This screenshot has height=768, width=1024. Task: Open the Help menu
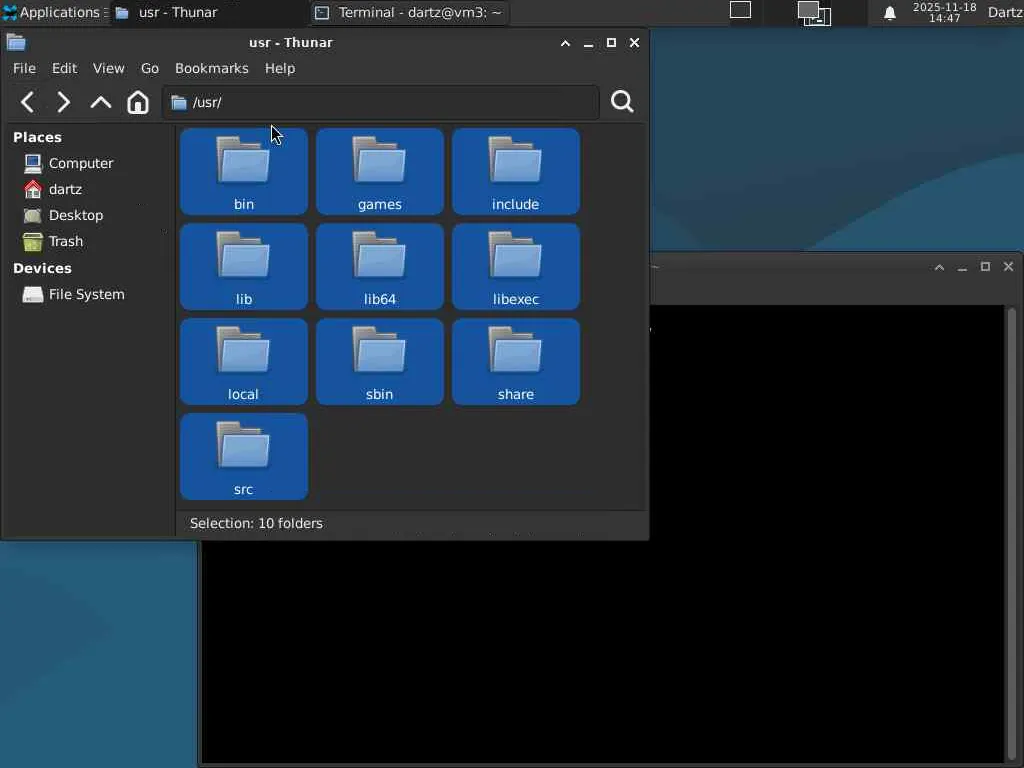point(280,69)
